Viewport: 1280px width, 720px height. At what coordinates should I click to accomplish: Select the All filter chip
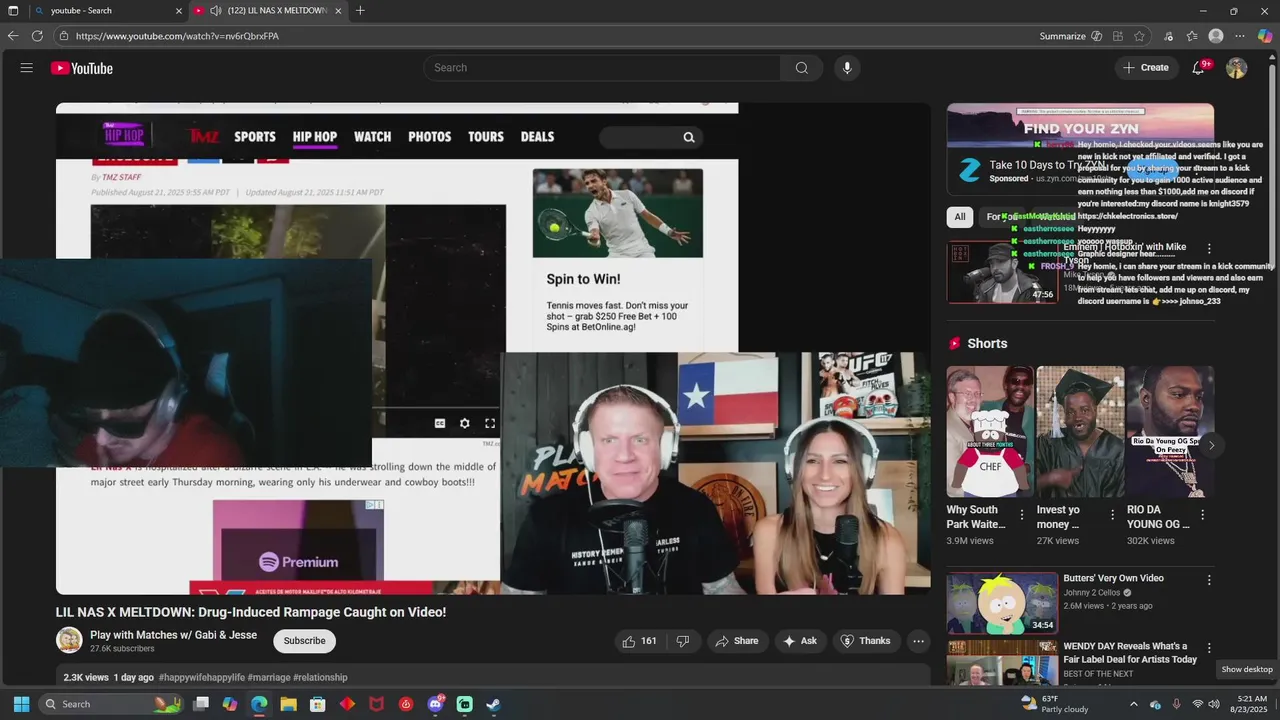(960, 217)
